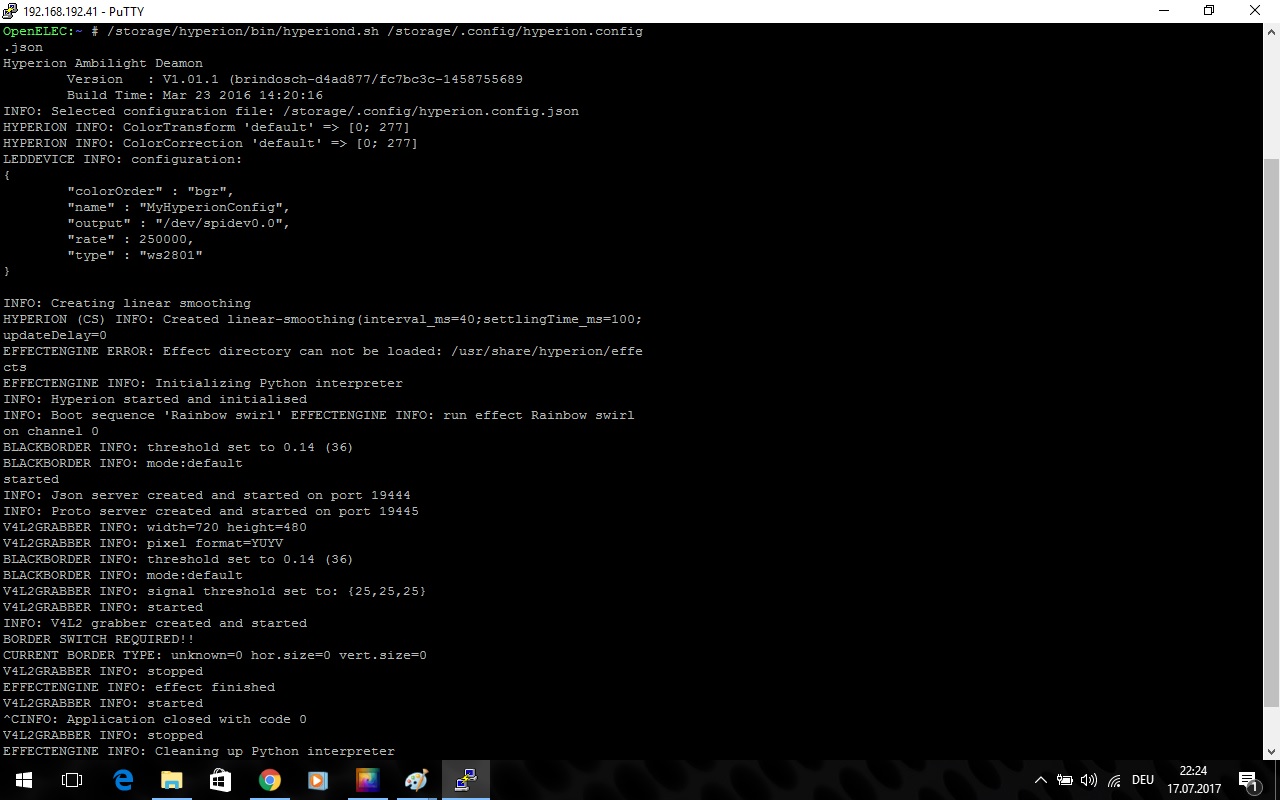Open the Windows Start menu
The image size is (1280, 800).
click(x=23, y=780)
